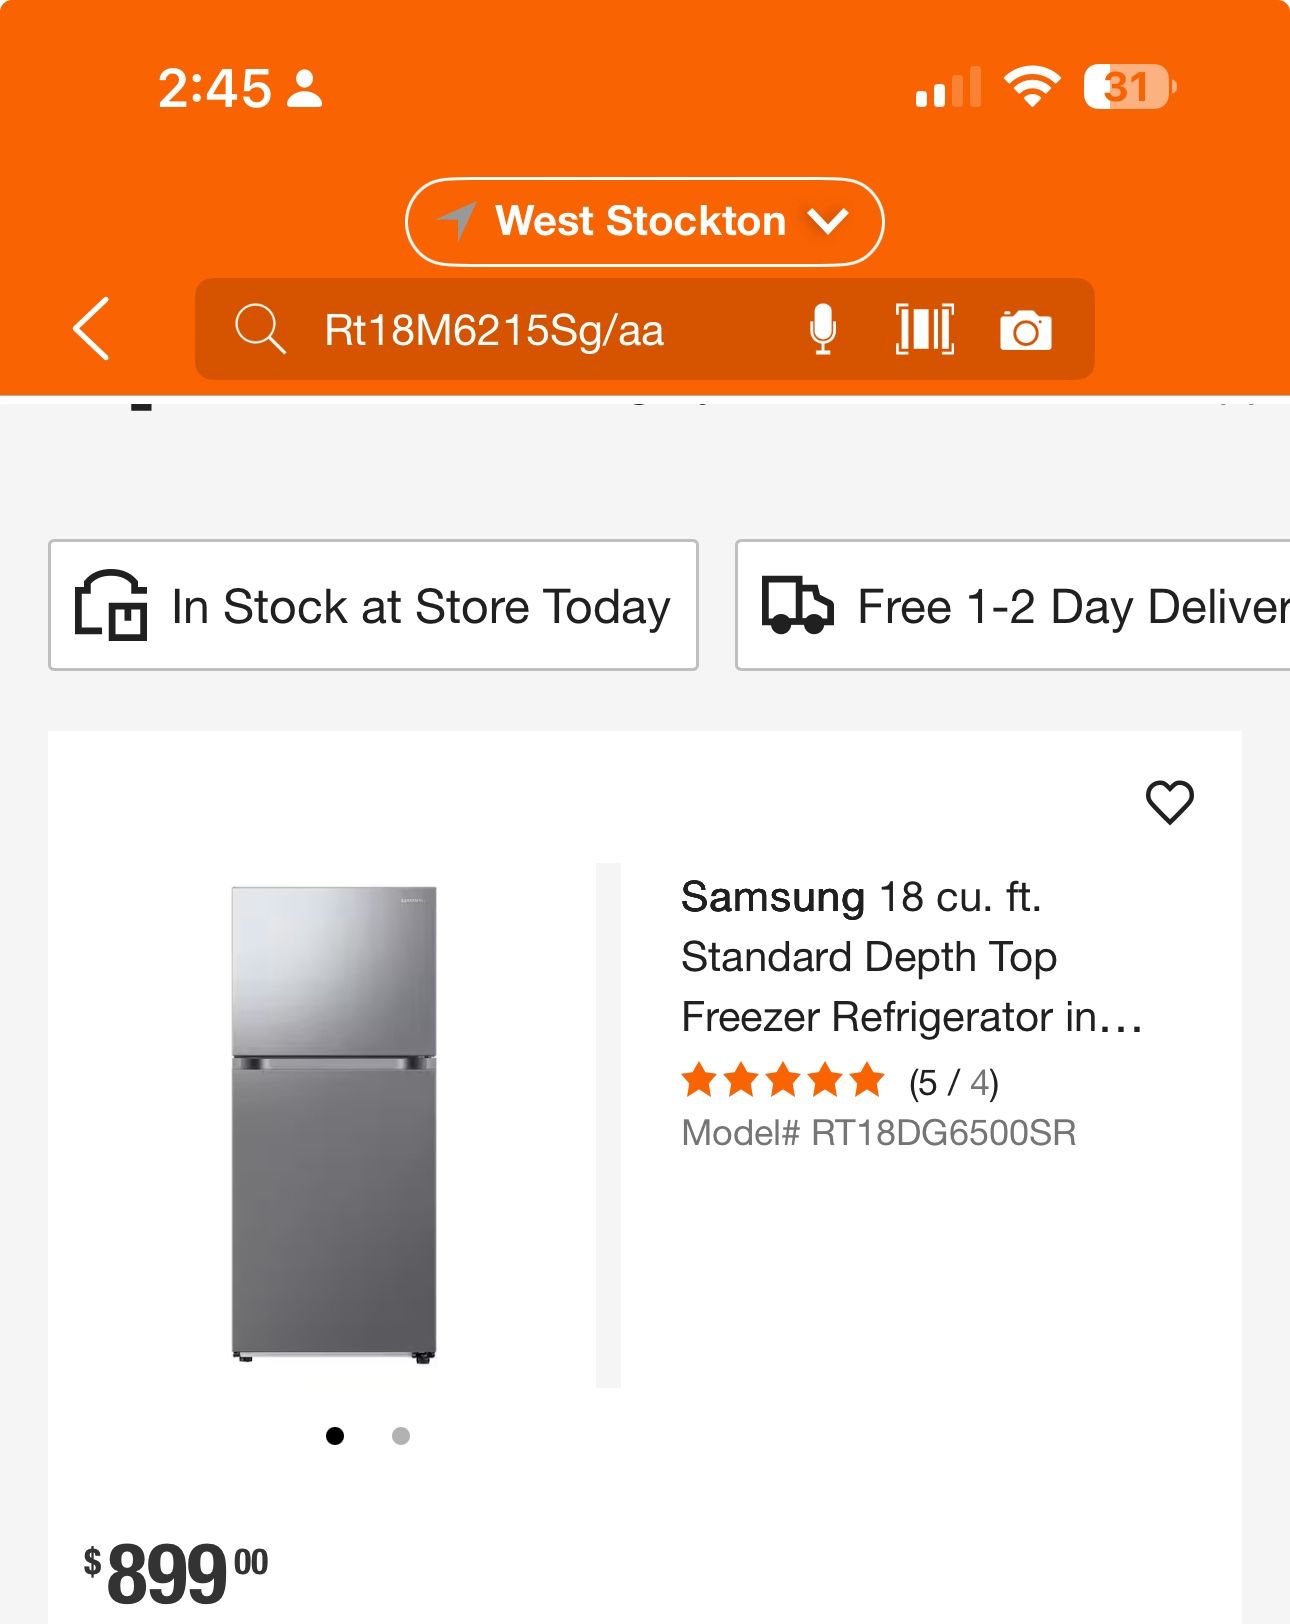Tap the magnifying glass search icon
This screenshot has height=1624, width=1290.
point(260,329)
